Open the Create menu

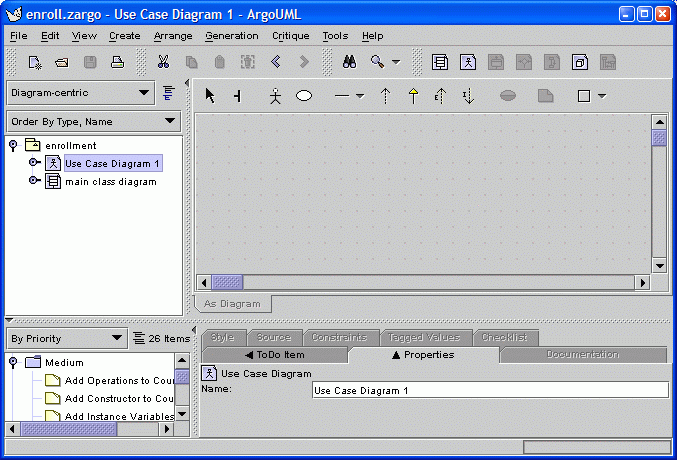pos(124,36)
